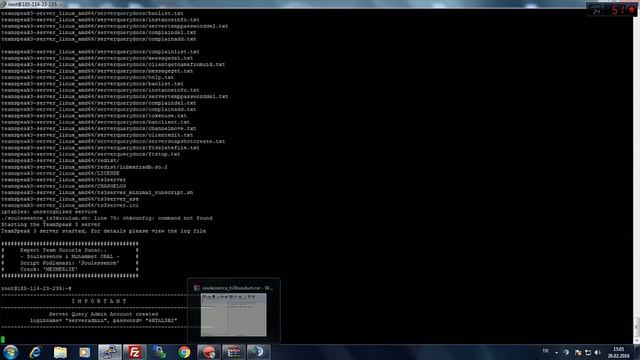Screen dimensions: 640x360
Task: Click 'iptables: unrecognized service' line
Action: [x=49, y=211]
